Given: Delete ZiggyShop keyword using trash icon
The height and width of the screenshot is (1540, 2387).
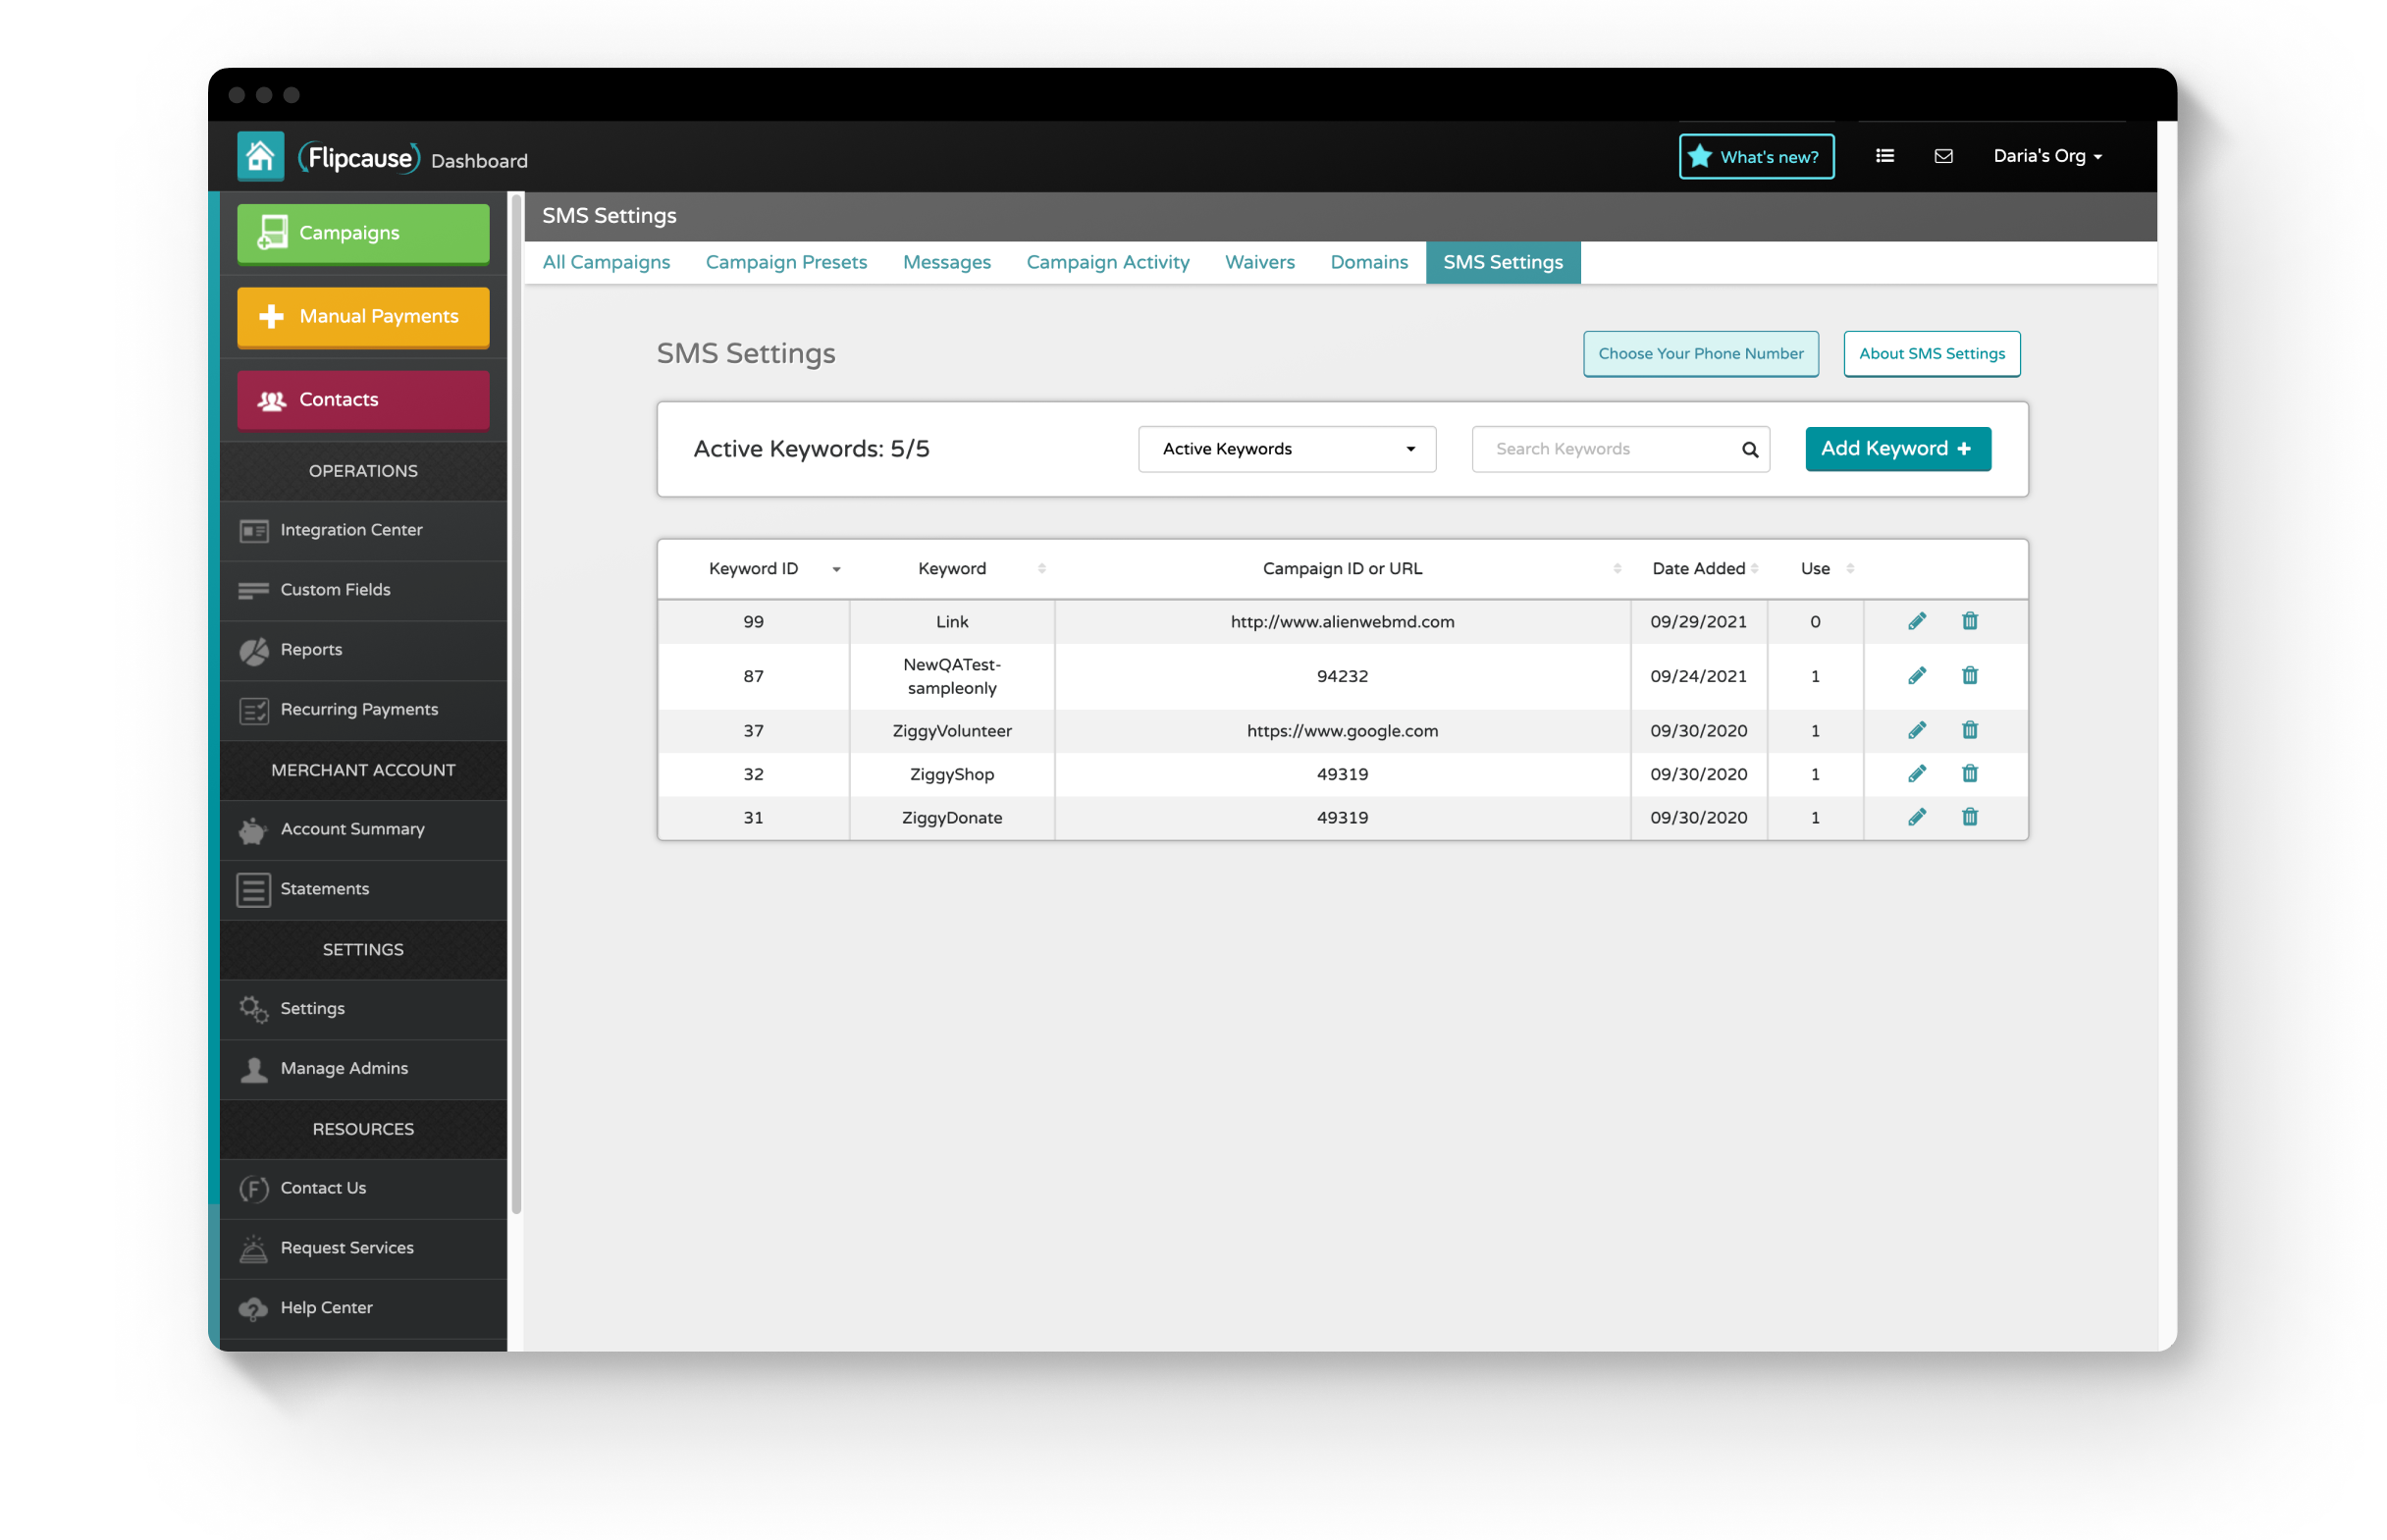Looking at the screenshot, I should click(x=1969, y=773).
